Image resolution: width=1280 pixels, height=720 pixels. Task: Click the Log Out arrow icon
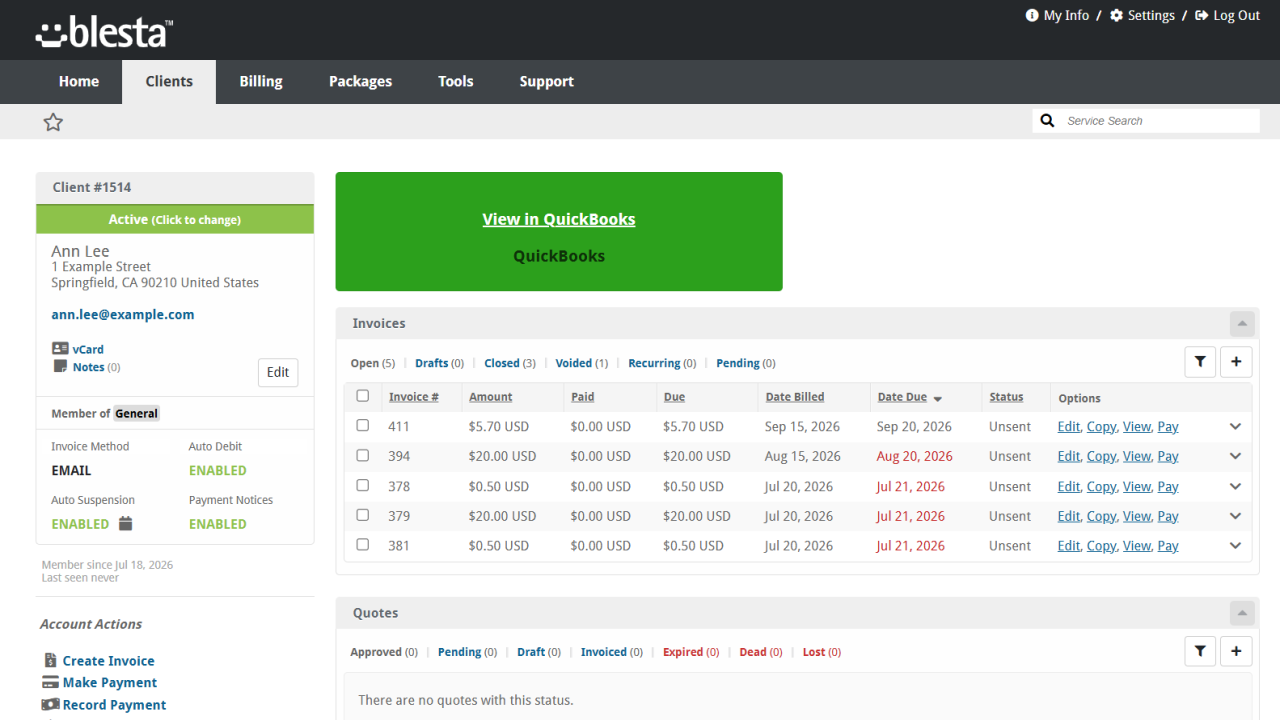pos(1201,15)
